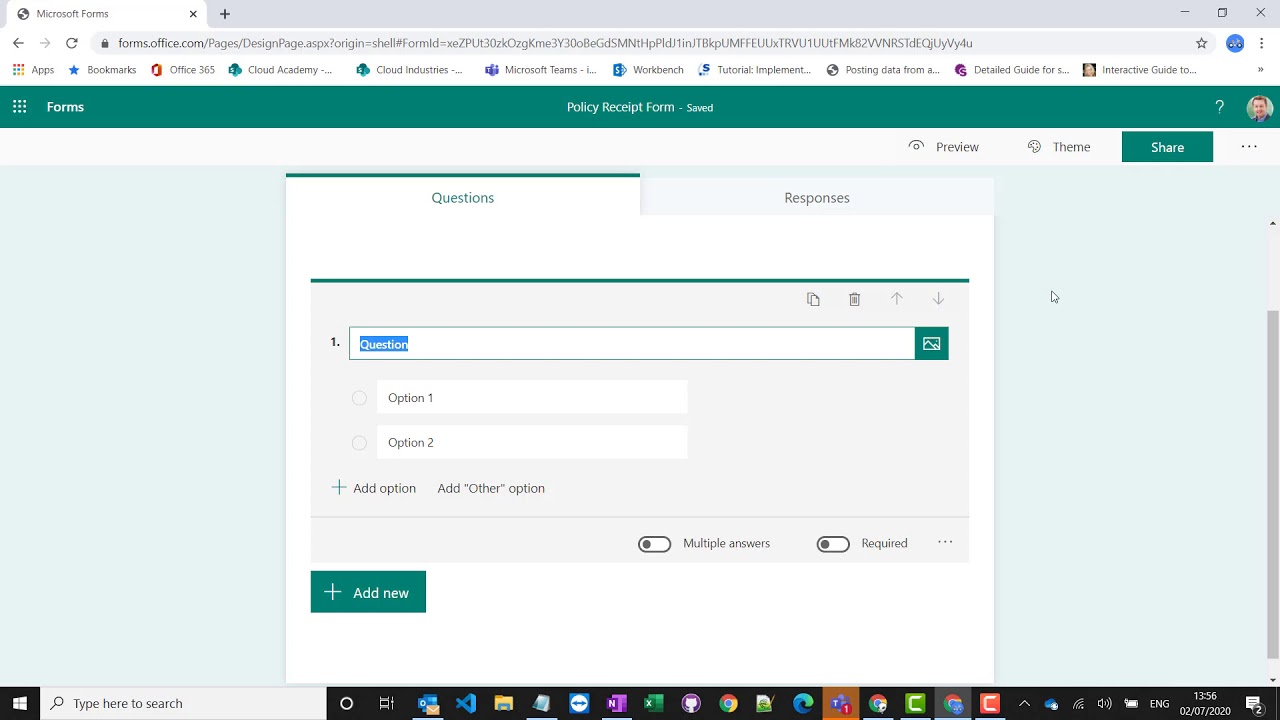Open TeamViewer from the taskbar

point(579,703)
